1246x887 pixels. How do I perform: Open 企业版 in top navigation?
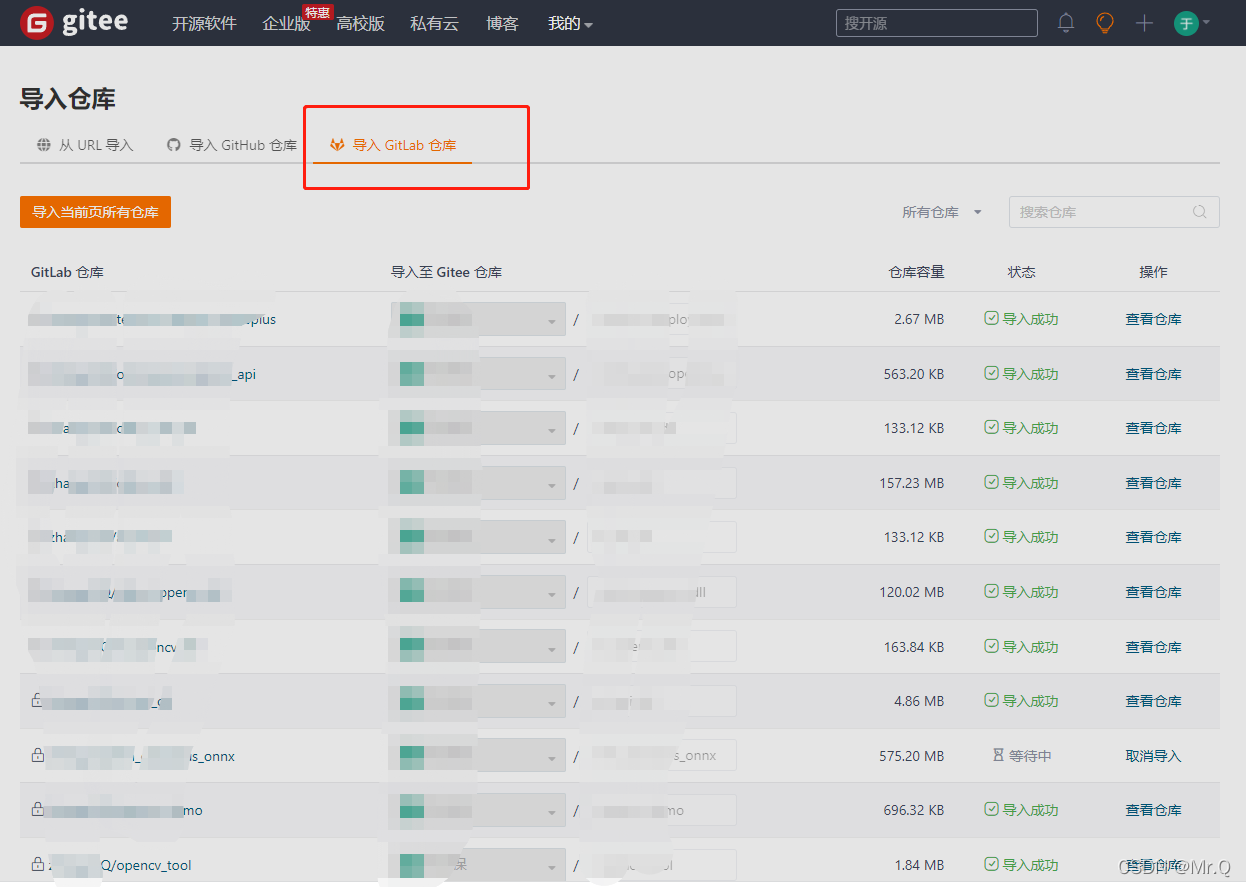(286, 23)
